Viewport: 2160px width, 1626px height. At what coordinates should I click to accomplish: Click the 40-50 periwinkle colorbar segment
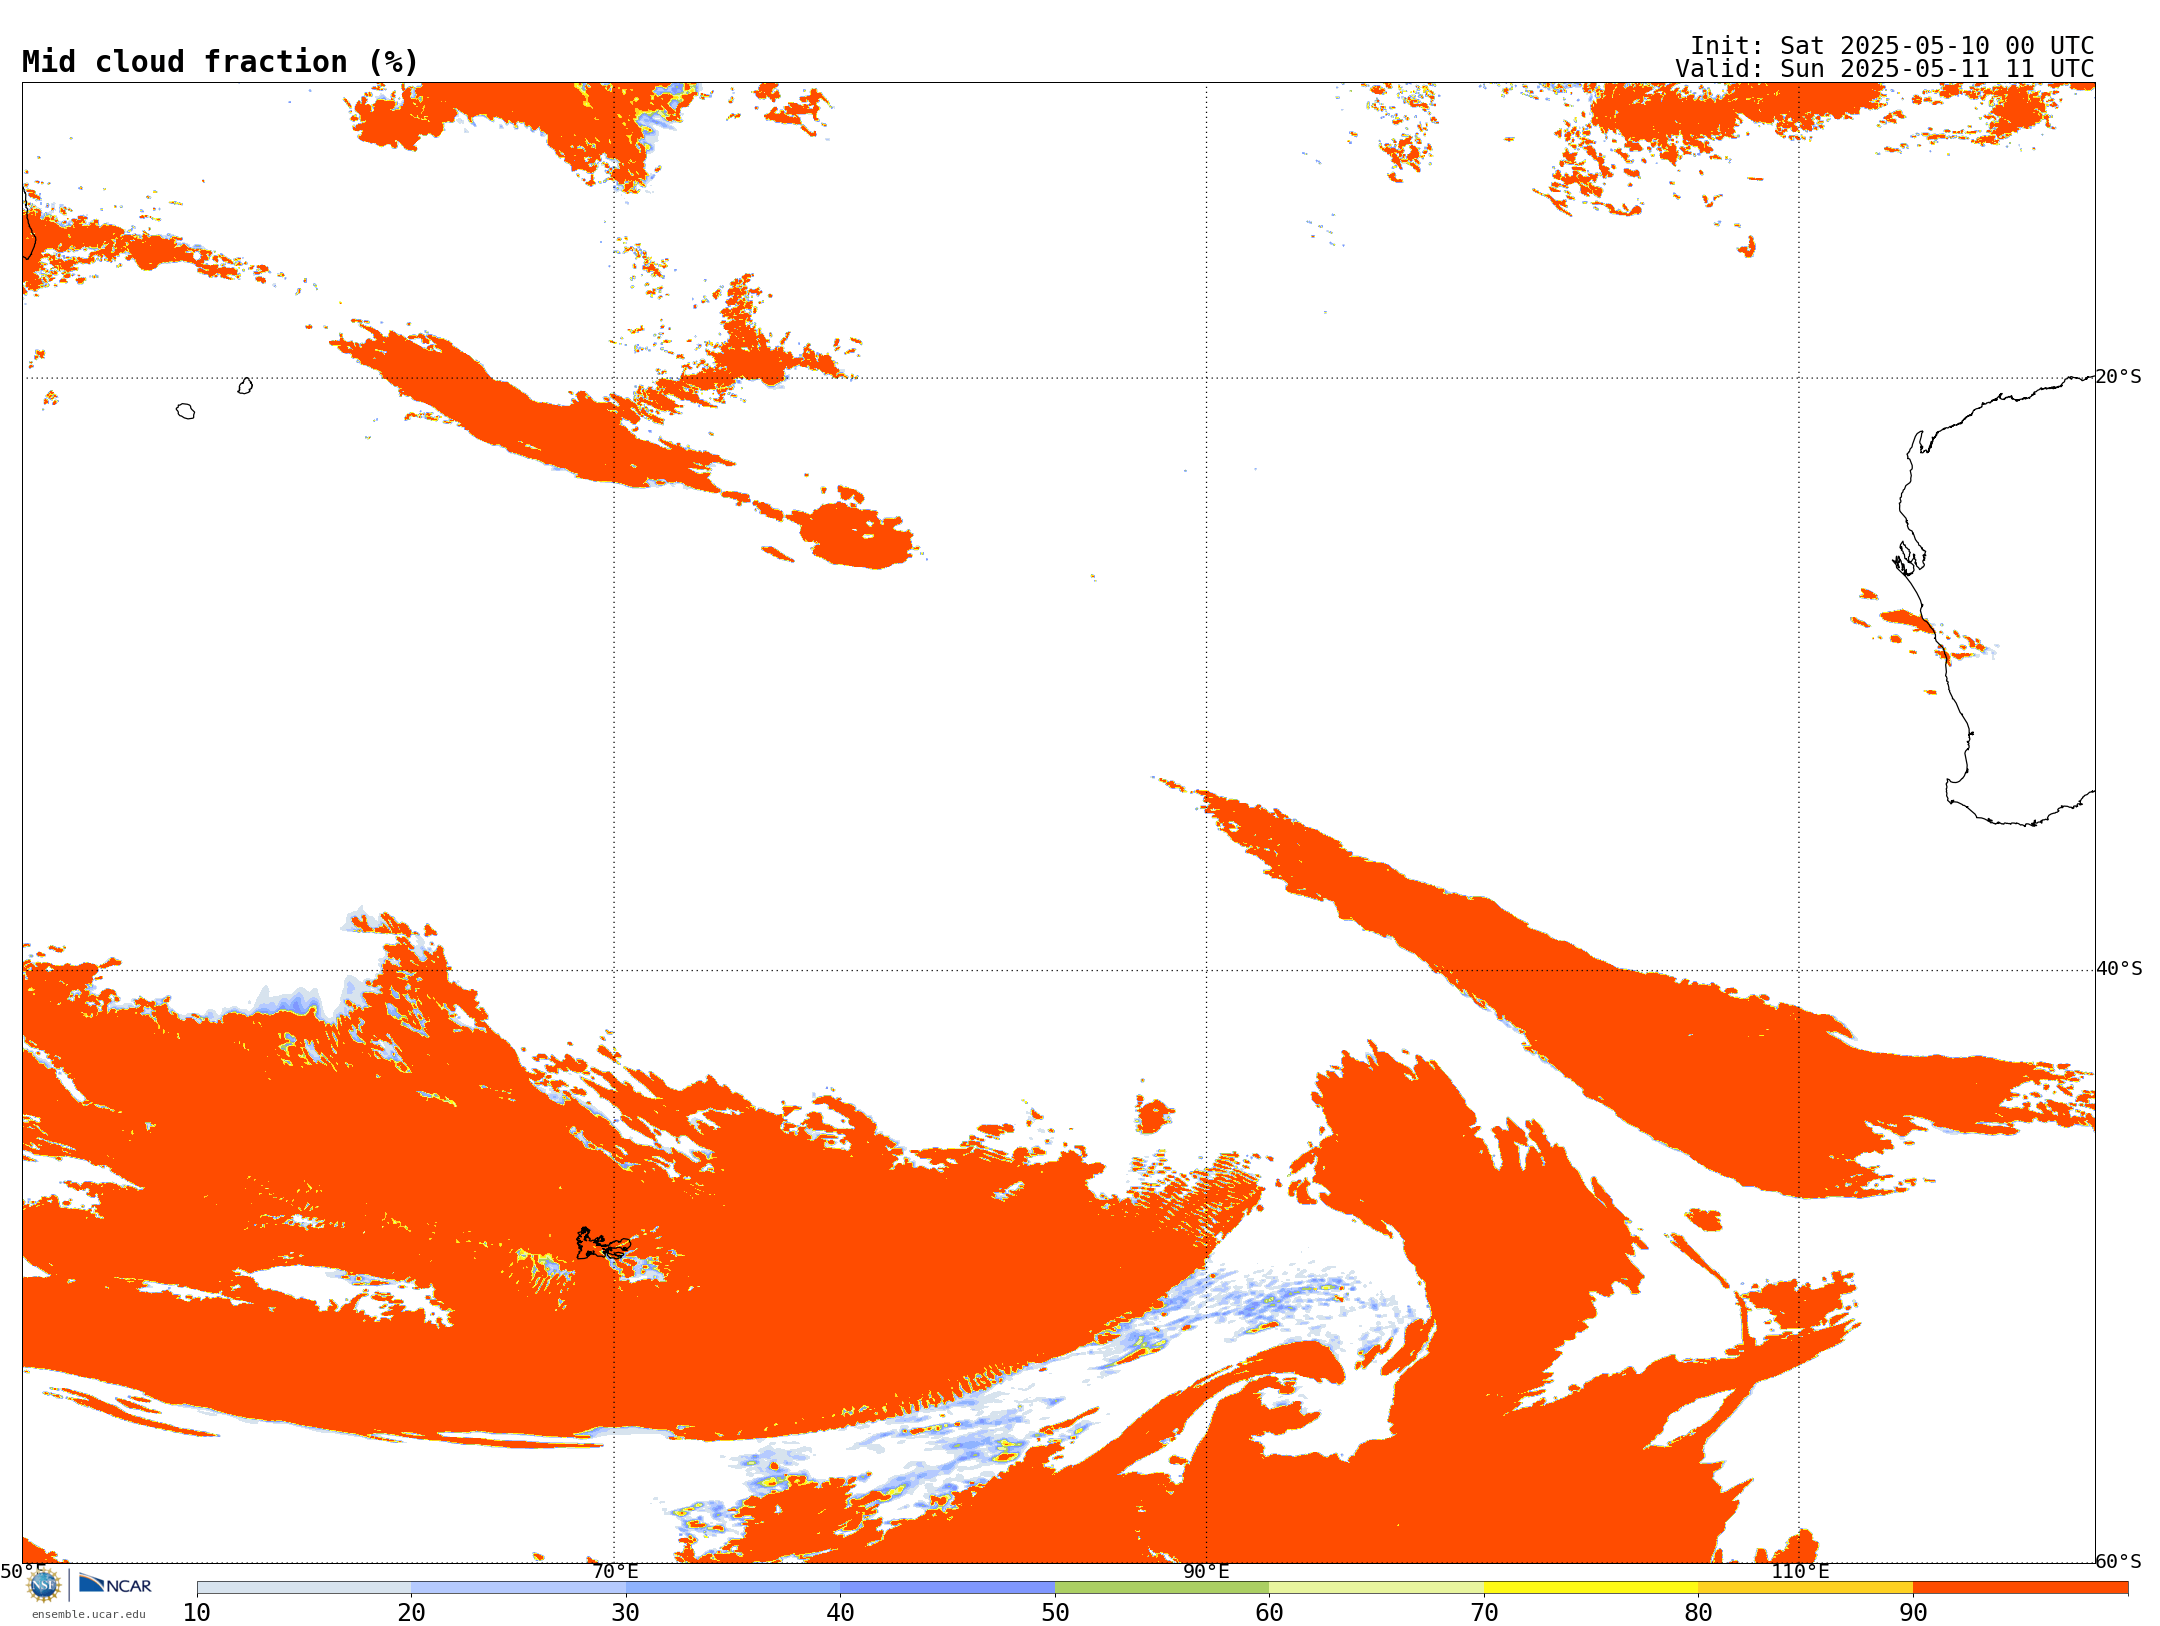(x=947, y=1588)
